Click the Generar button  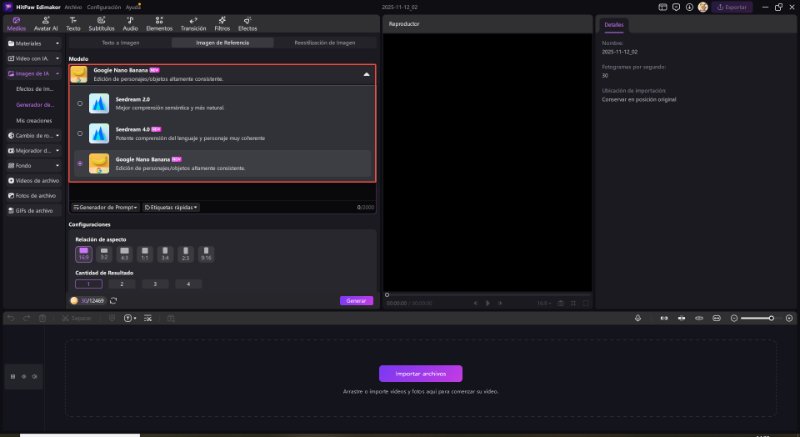click(x=356, y=300)
